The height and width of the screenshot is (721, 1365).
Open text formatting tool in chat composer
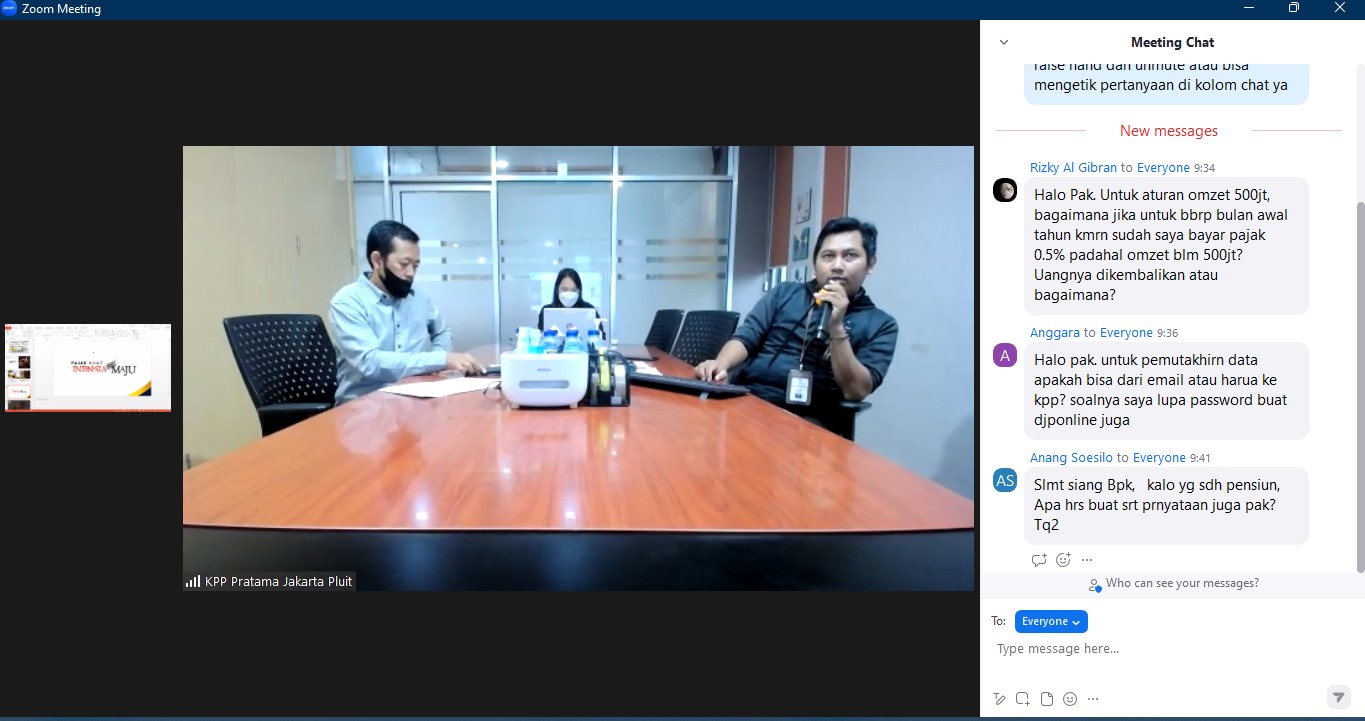point(998,699)
